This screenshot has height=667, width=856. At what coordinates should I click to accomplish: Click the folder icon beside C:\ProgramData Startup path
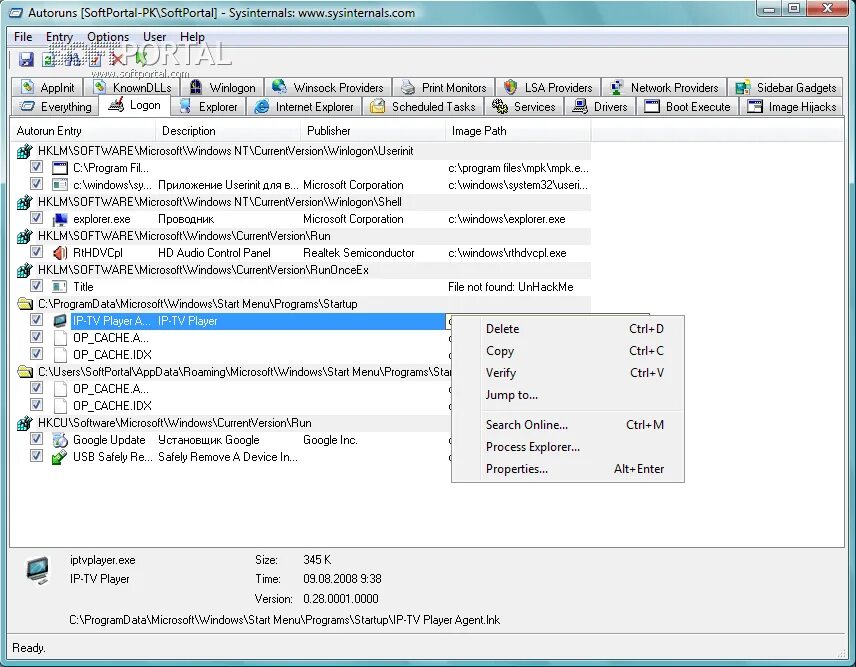pos(25,304)
